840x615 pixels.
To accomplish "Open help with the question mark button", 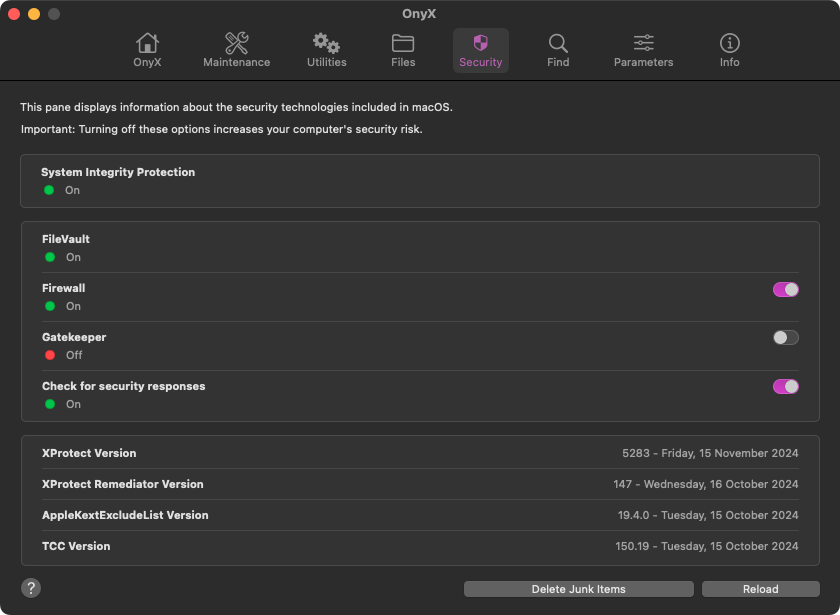I will tap(31, 588).
